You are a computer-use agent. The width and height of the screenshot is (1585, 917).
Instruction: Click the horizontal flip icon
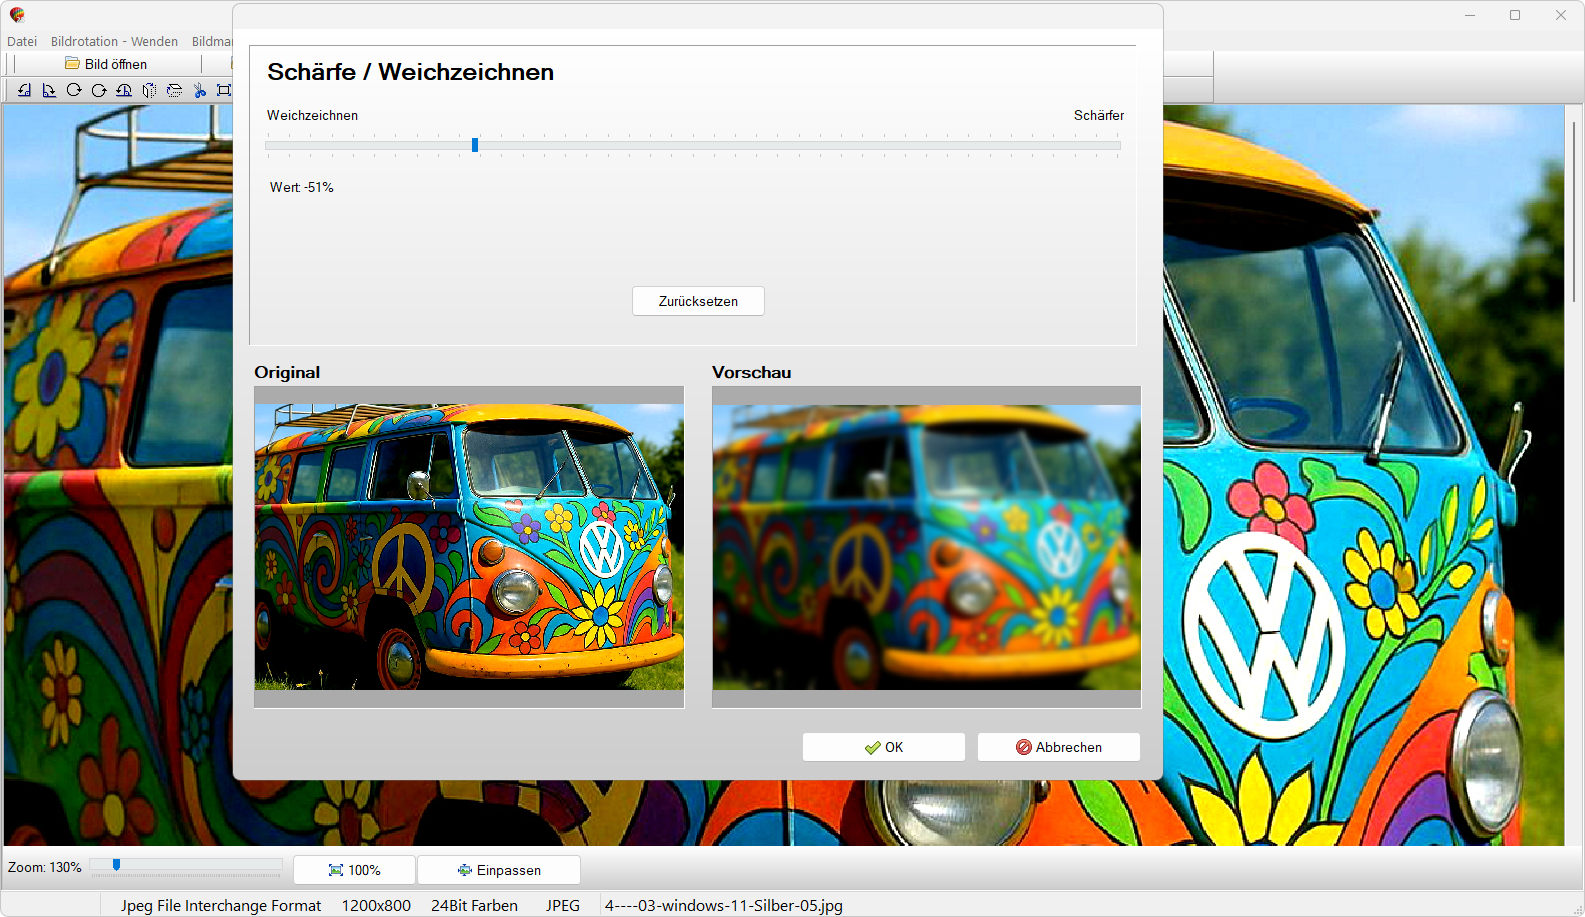pos(149,90)
